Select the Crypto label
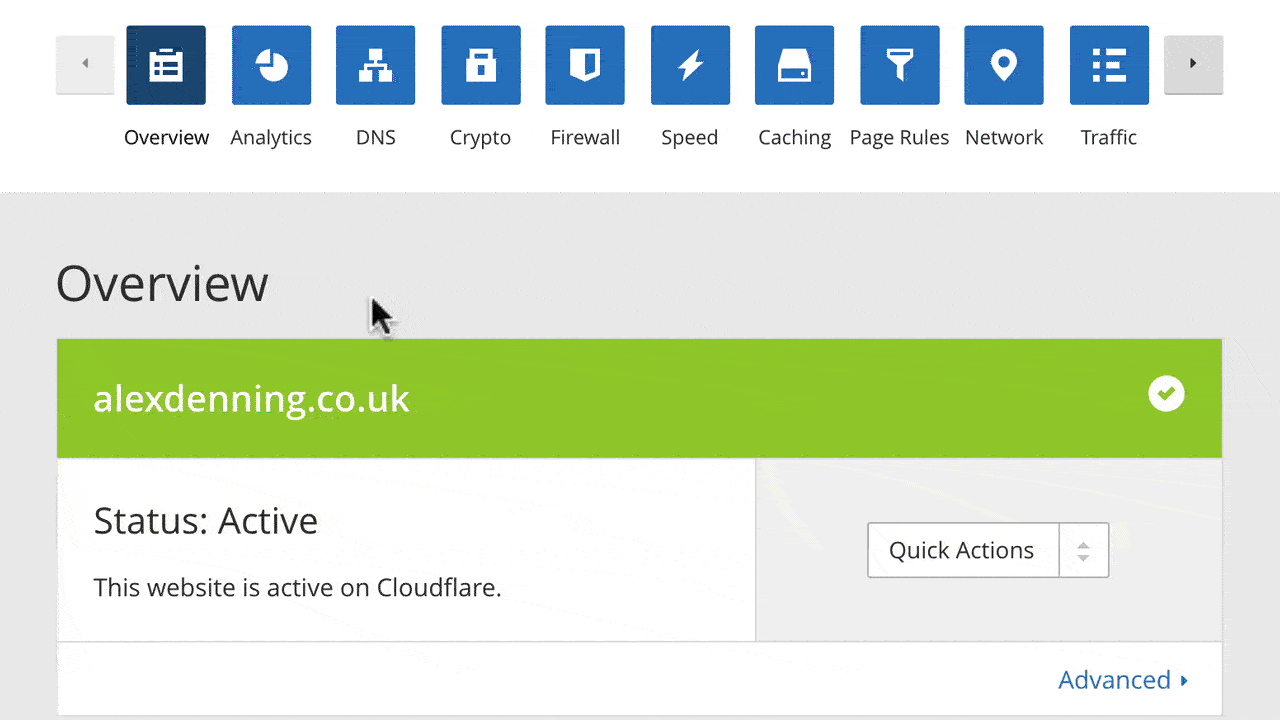The height and width of the screenshot is (720, 1280). pyautogui.click(x=480, y=138)
